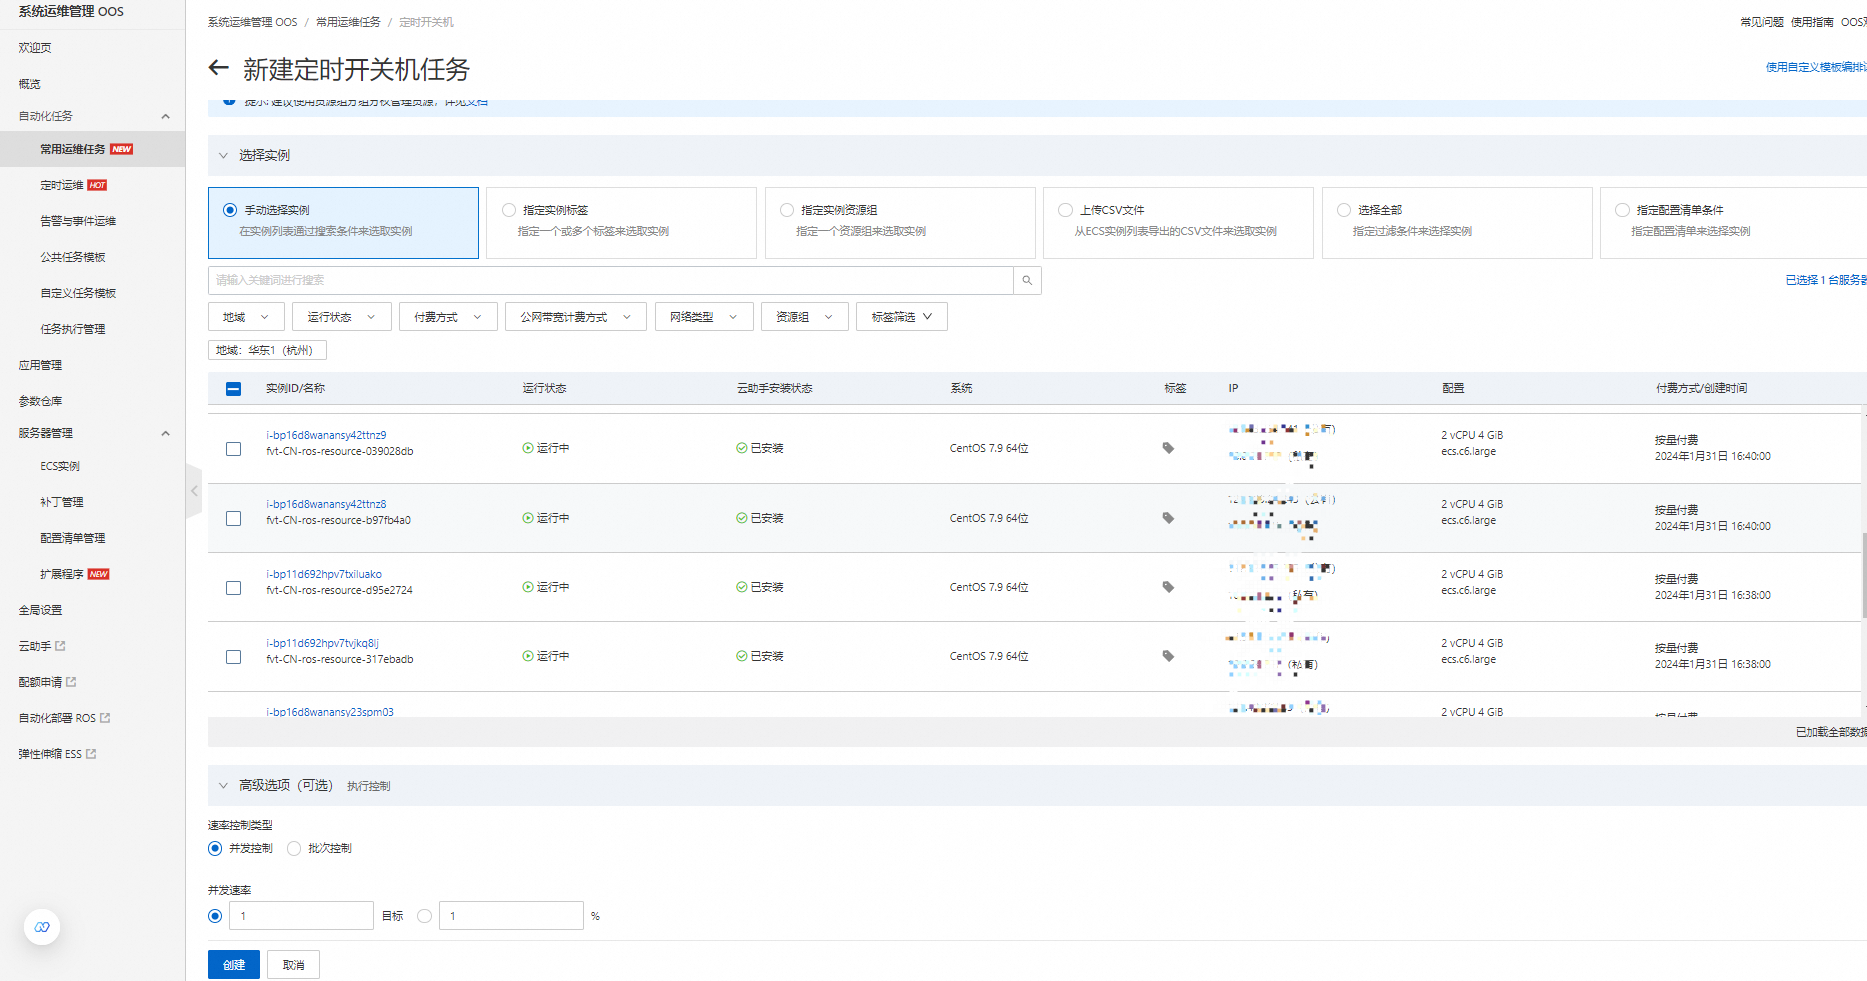Open the 标签筛选 dropdown
Image resolution: width=1867 pixels, height=981 pixels.
[x=902, y=317]
